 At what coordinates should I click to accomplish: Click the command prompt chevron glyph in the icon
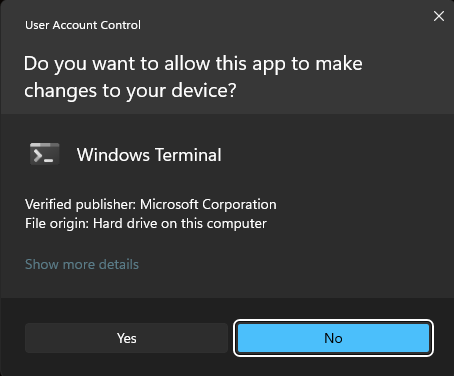[38, 156]
